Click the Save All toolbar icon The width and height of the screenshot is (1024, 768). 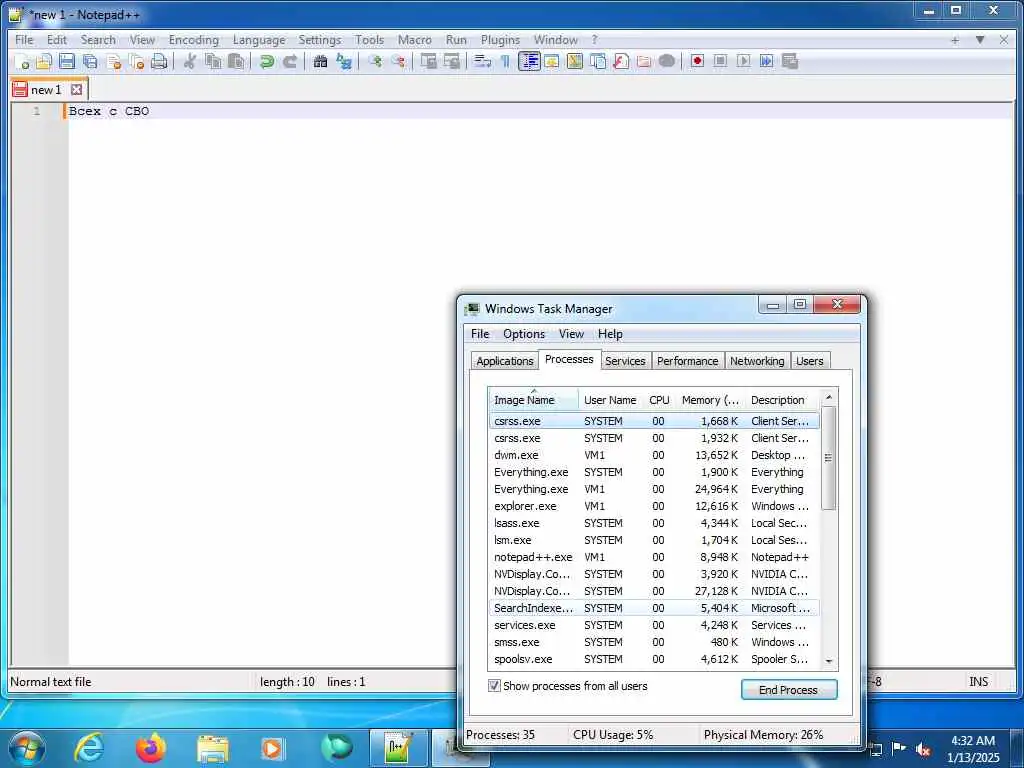pos(90,61)
